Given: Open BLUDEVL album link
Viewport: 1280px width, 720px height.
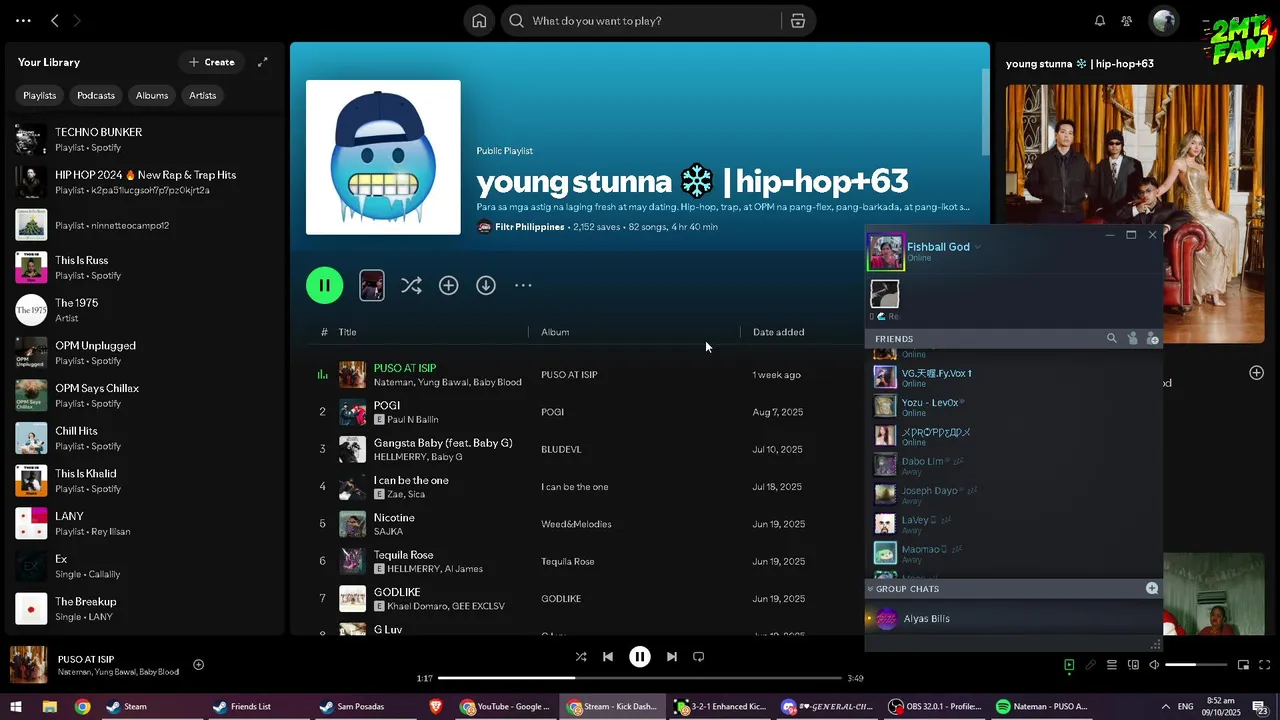Looking at the screenshot, I should [x=561, y=449].
